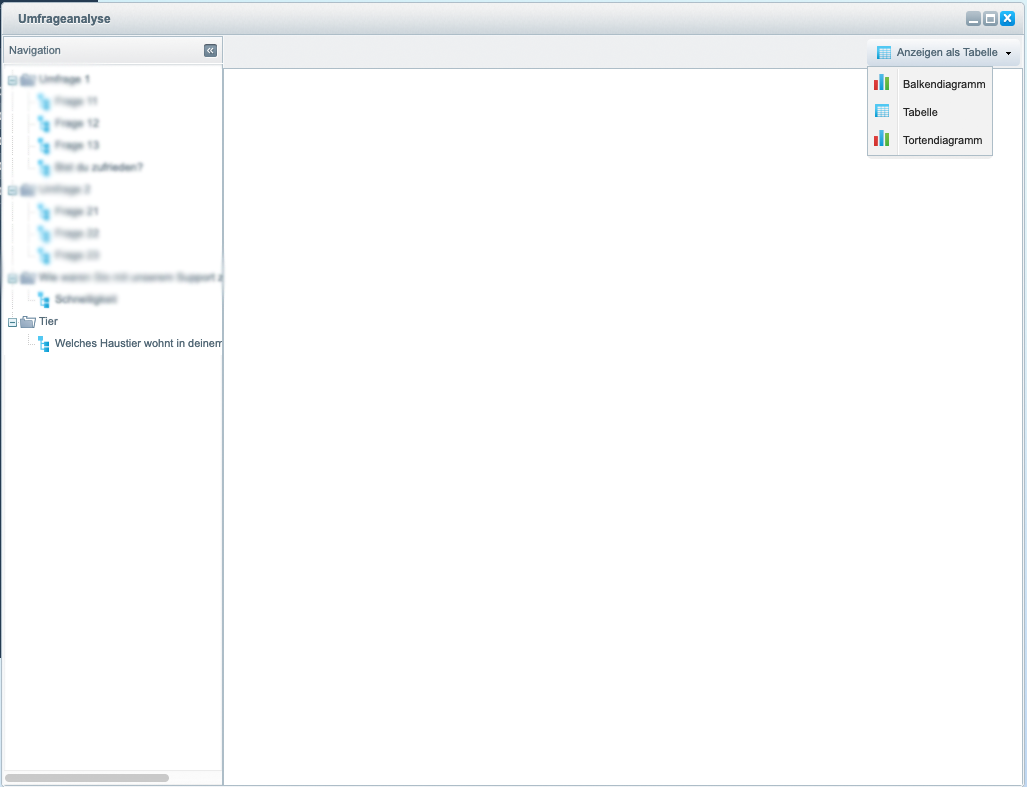Click the question icon for 'Welches Haustier'
1027x787 pixels.
(x=43, y=344)
